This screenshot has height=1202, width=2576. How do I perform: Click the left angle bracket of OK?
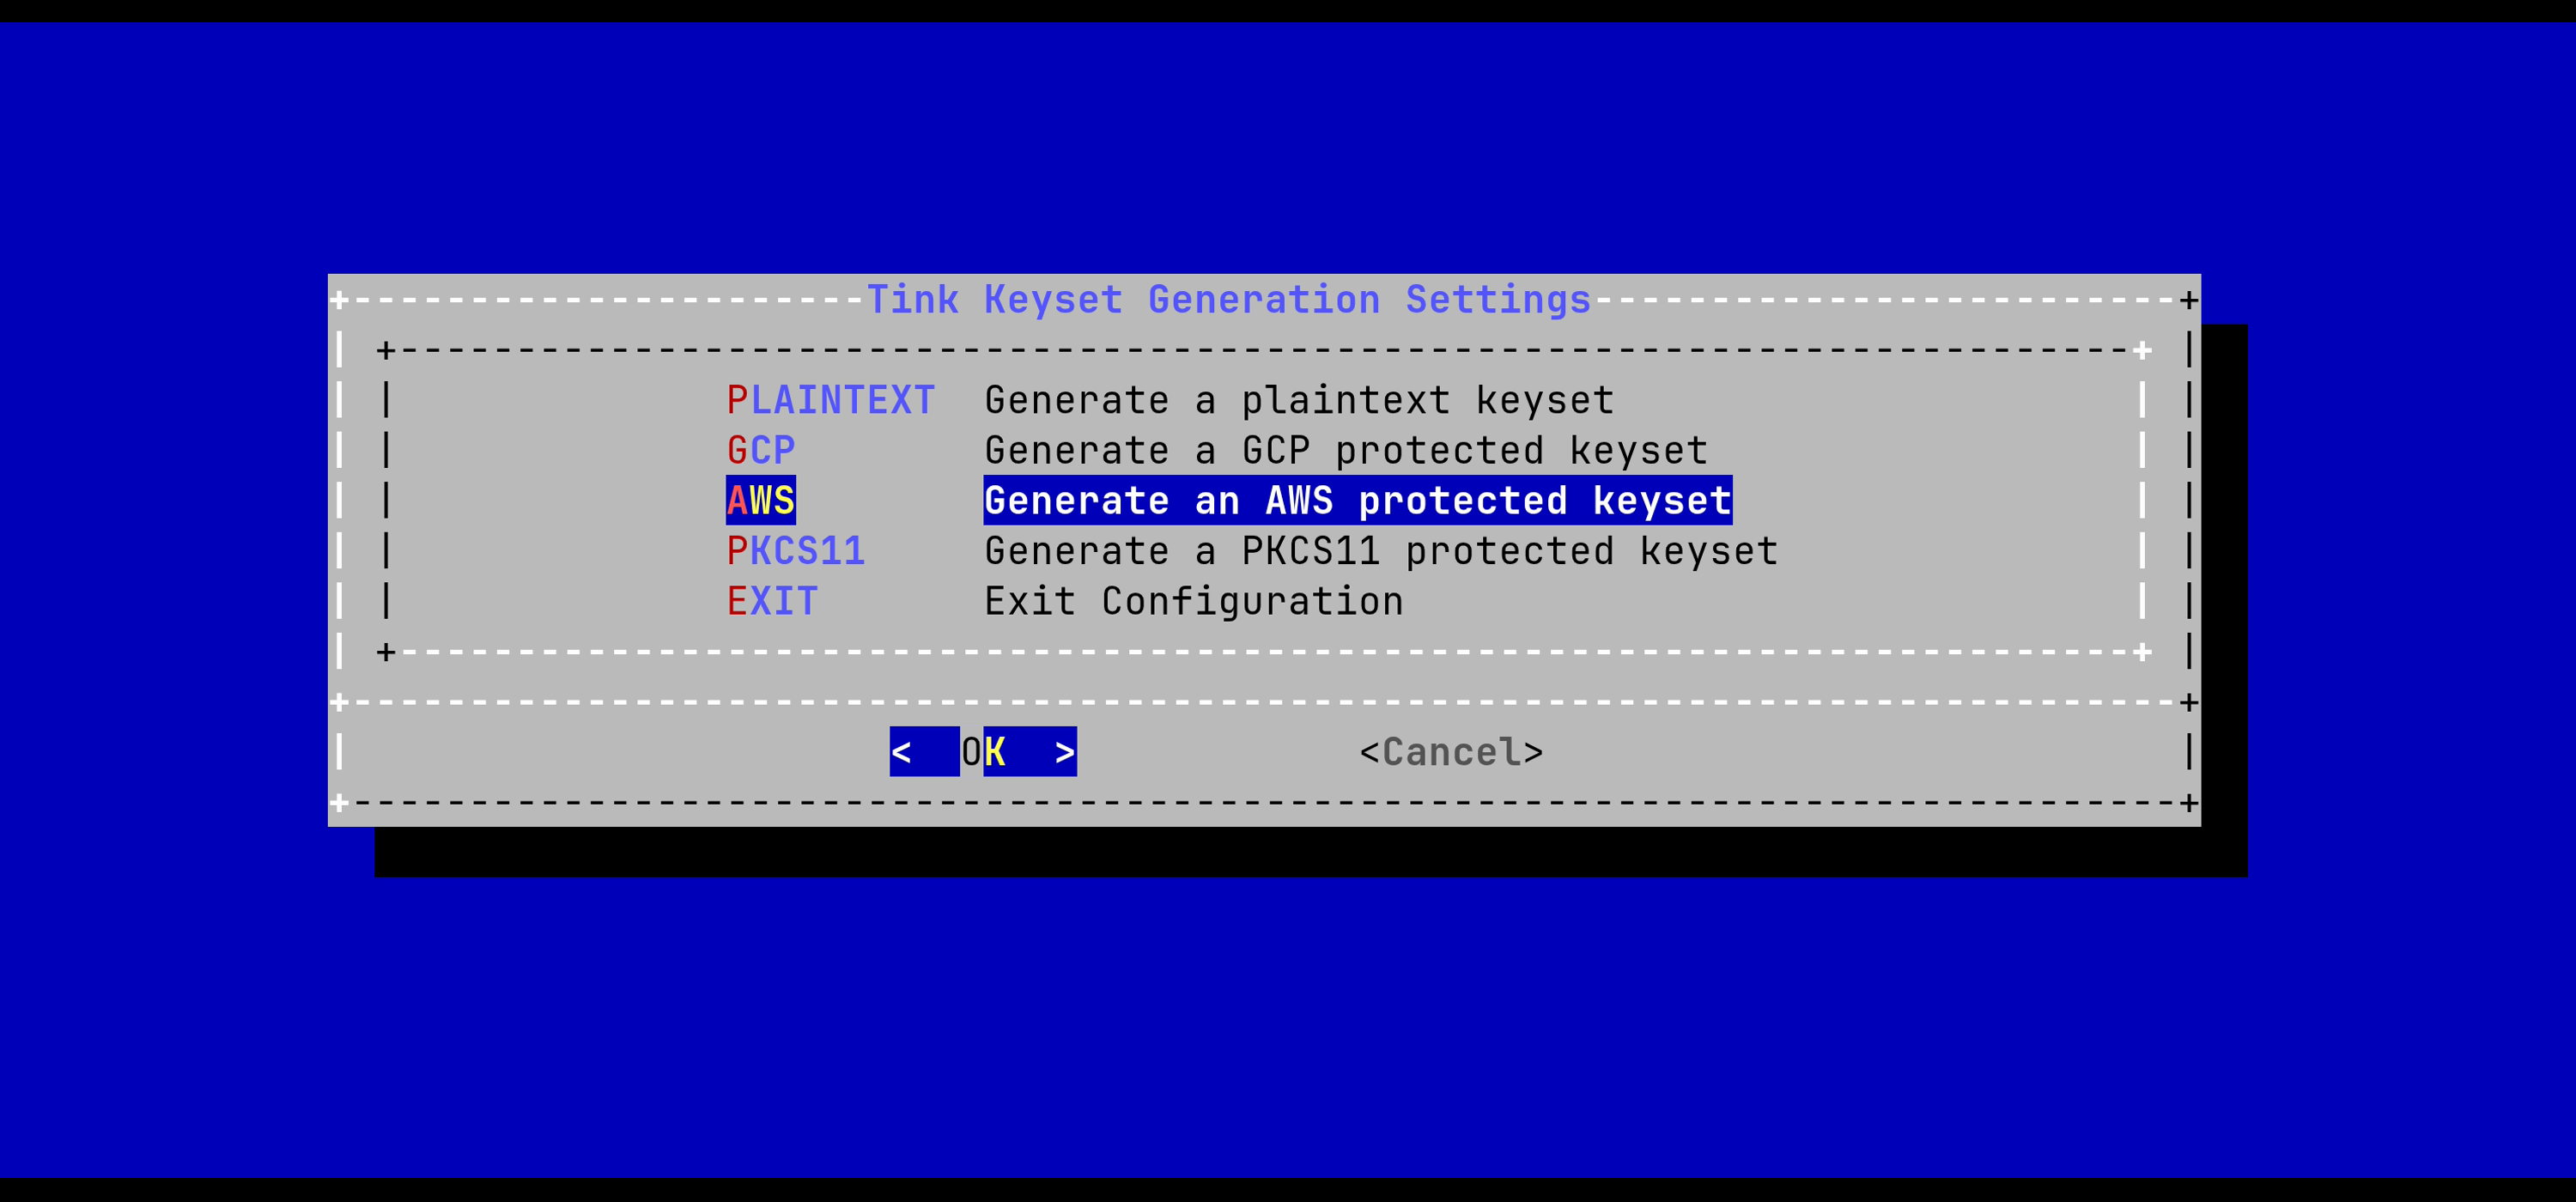coord(901,751)
